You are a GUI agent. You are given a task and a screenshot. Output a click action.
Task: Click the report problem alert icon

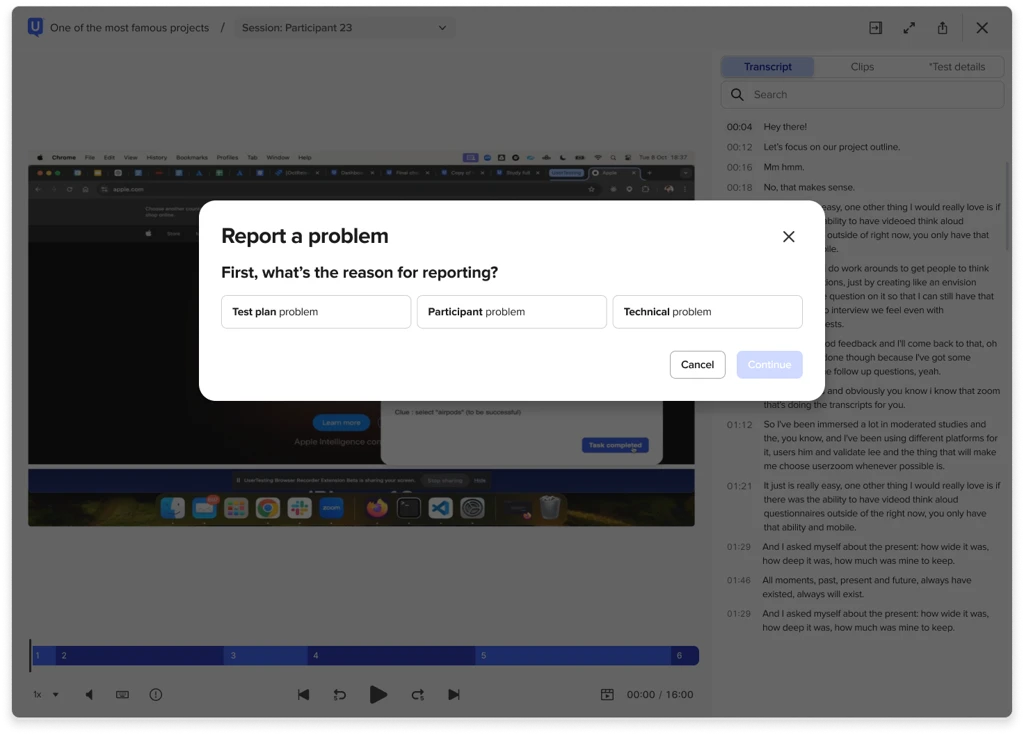[156, 694]
